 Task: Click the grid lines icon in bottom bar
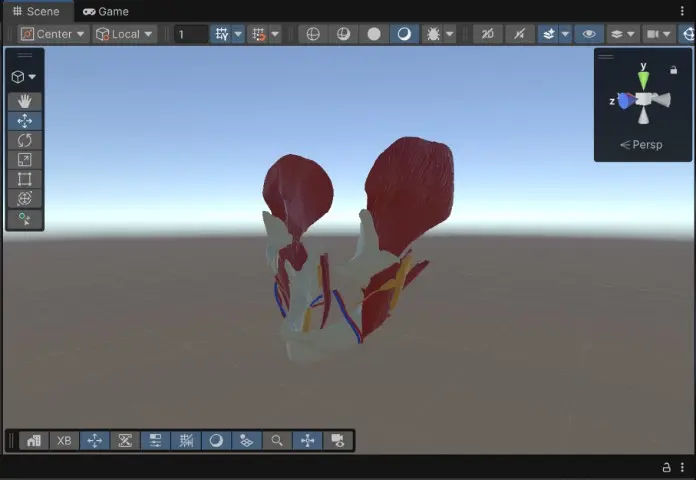[186, 440]
